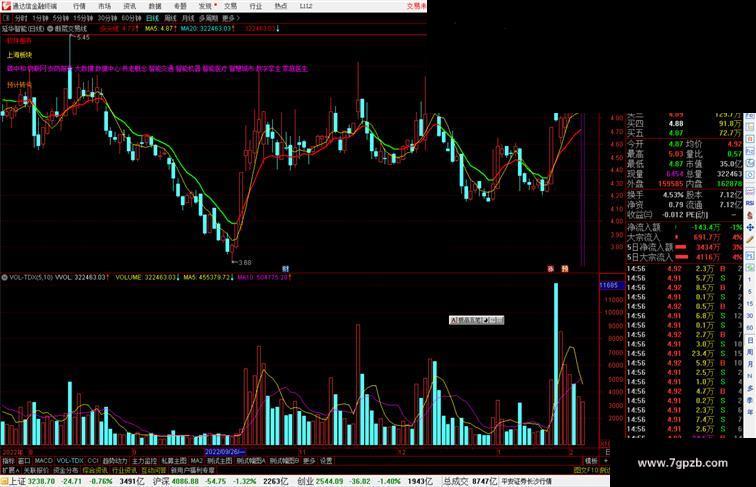Open the 市场 menu

pos(105,6)
